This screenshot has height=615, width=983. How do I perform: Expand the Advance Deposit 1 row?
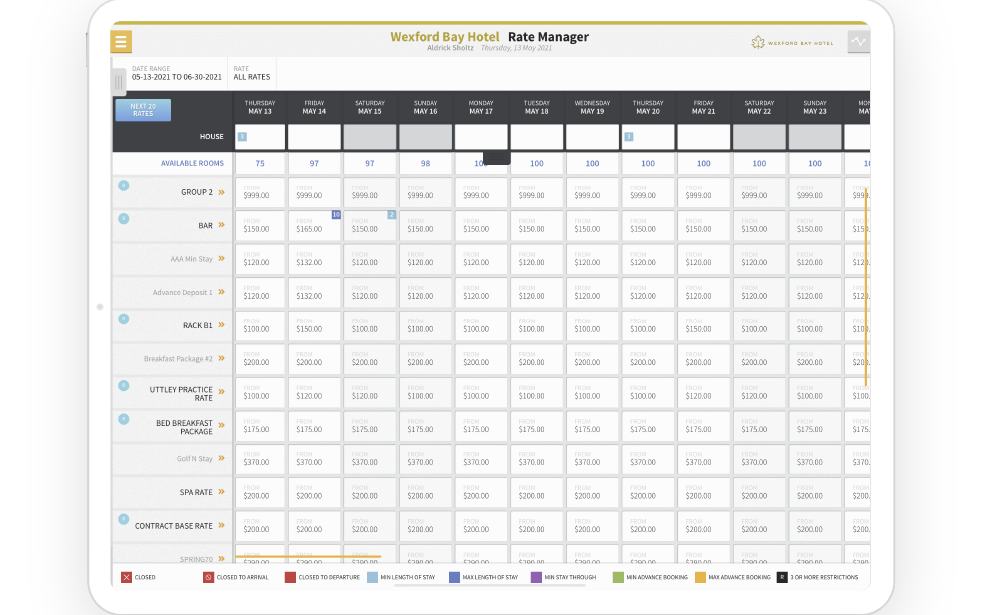click(221, 292)
